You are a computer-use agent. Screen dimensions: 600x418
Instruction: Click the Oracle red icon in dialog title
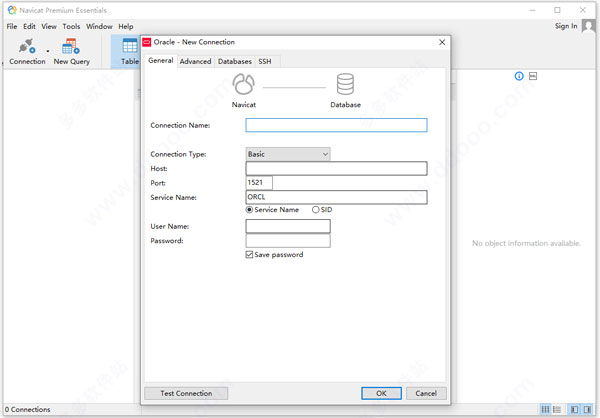click(x=147, y=42)
